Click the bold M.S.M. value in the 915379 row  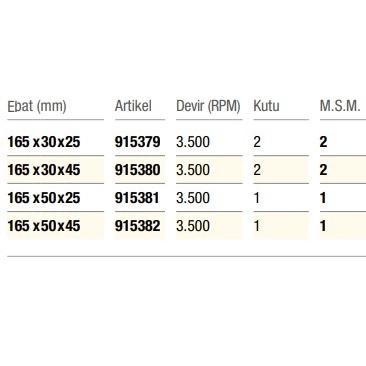pyautogui.click(x=323, y=142)
